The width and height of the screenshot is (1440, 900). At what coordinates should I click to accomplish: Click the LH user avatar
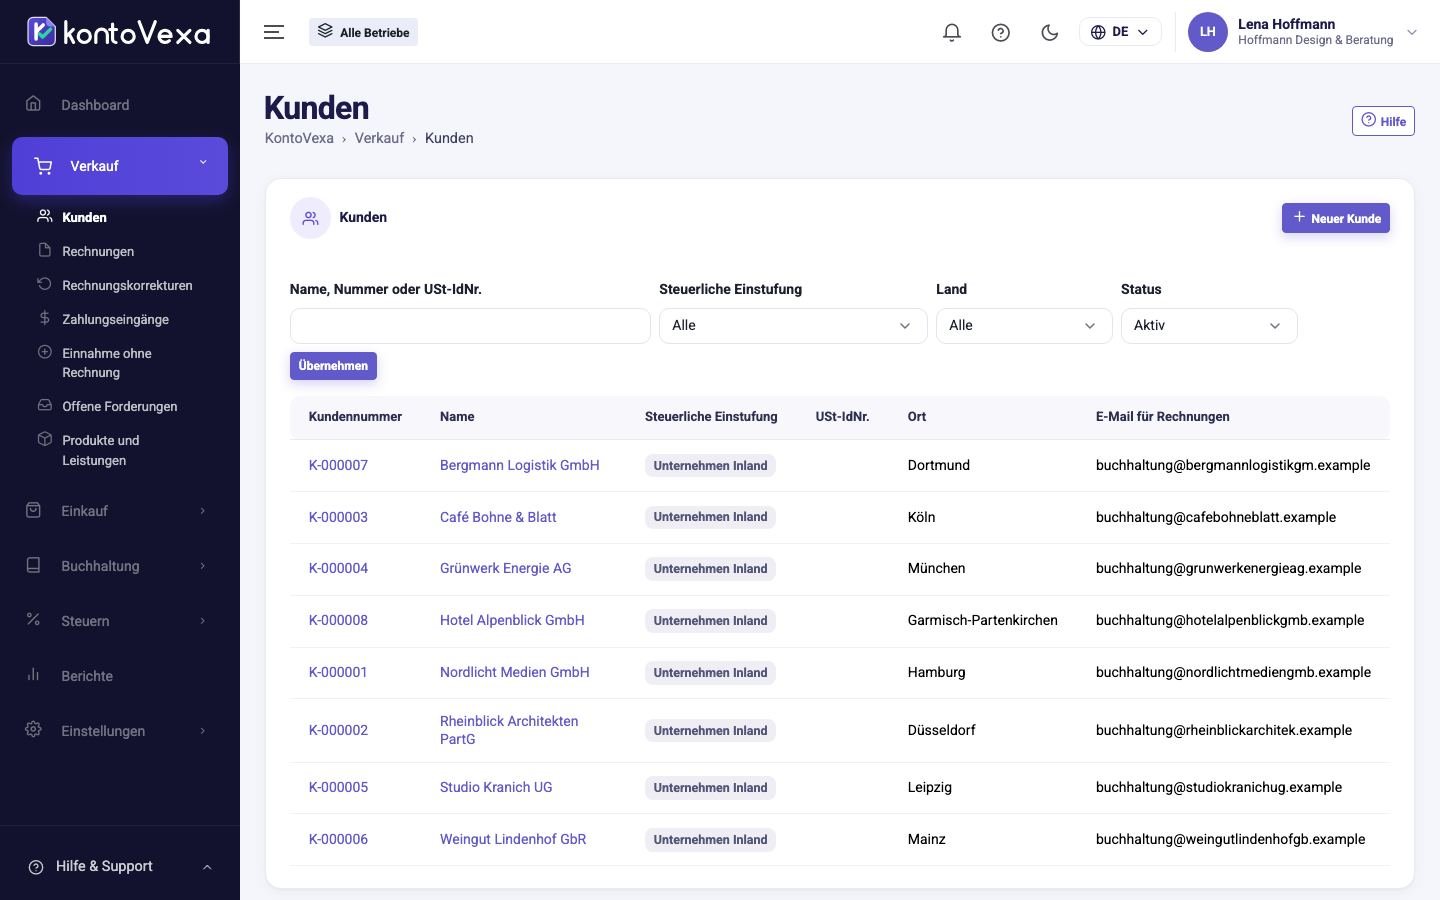(1208, 32)
